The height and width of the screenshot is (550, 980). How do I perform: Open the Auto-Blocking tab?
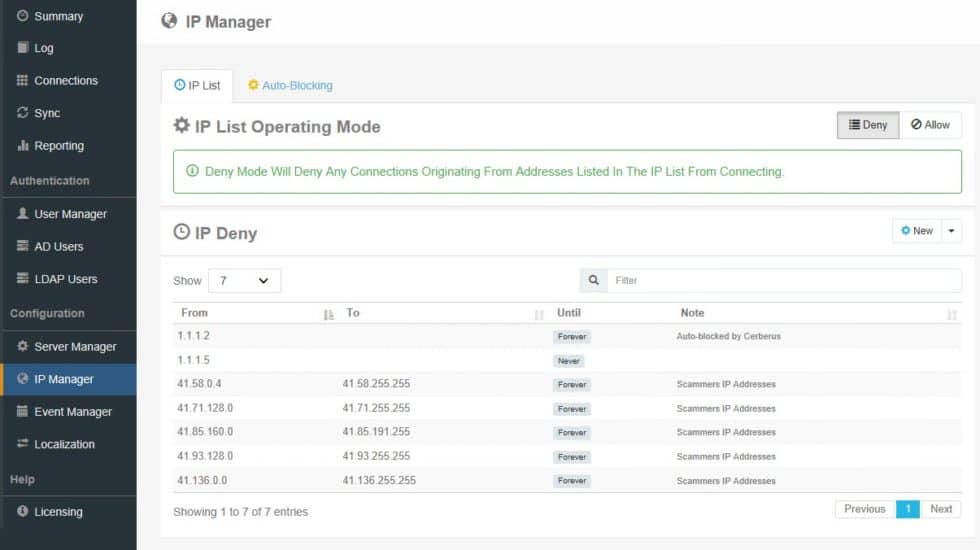(x=290, y=86)
